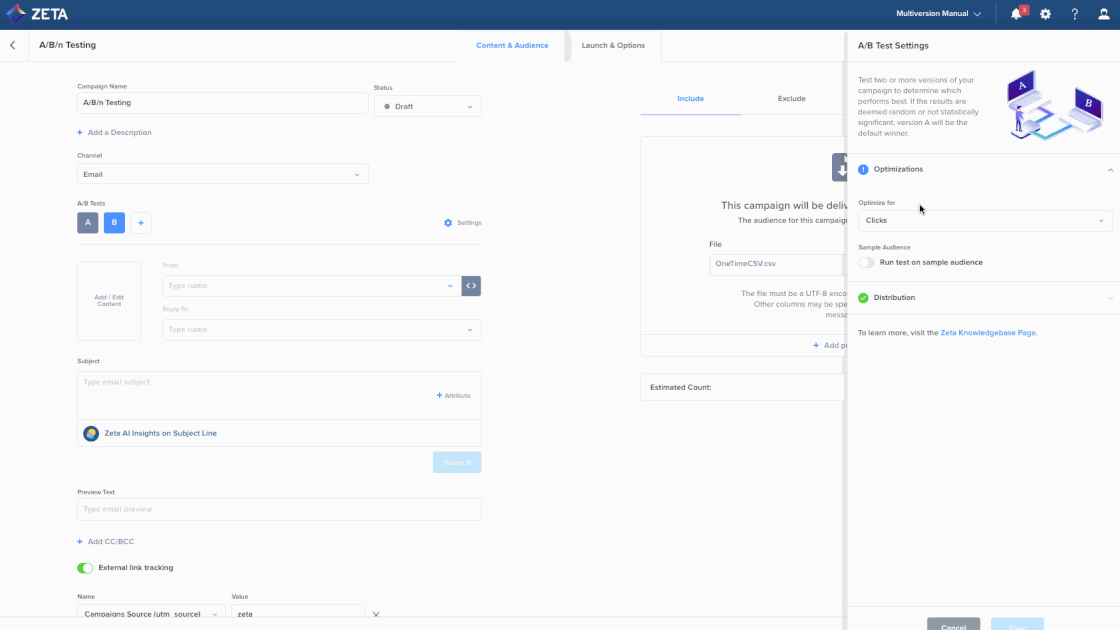Enable Run test on sample audience
Screen dimensions: 1120x630
coord(866,262)
